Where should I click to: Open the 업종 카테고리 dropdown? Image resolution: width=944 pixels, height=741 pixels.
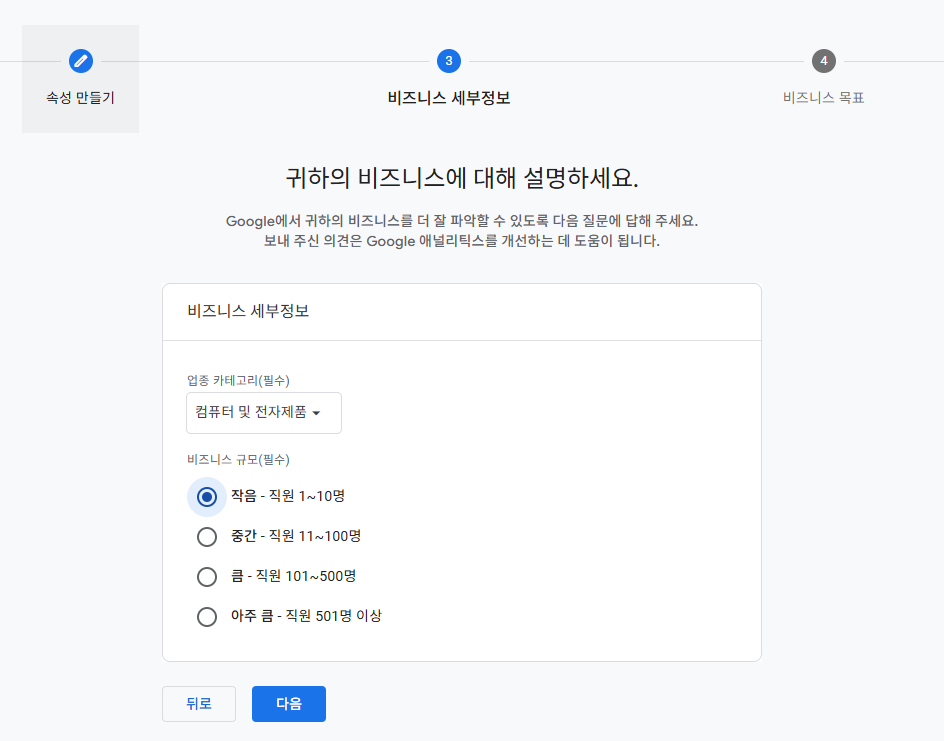click(x=264, y=413)
